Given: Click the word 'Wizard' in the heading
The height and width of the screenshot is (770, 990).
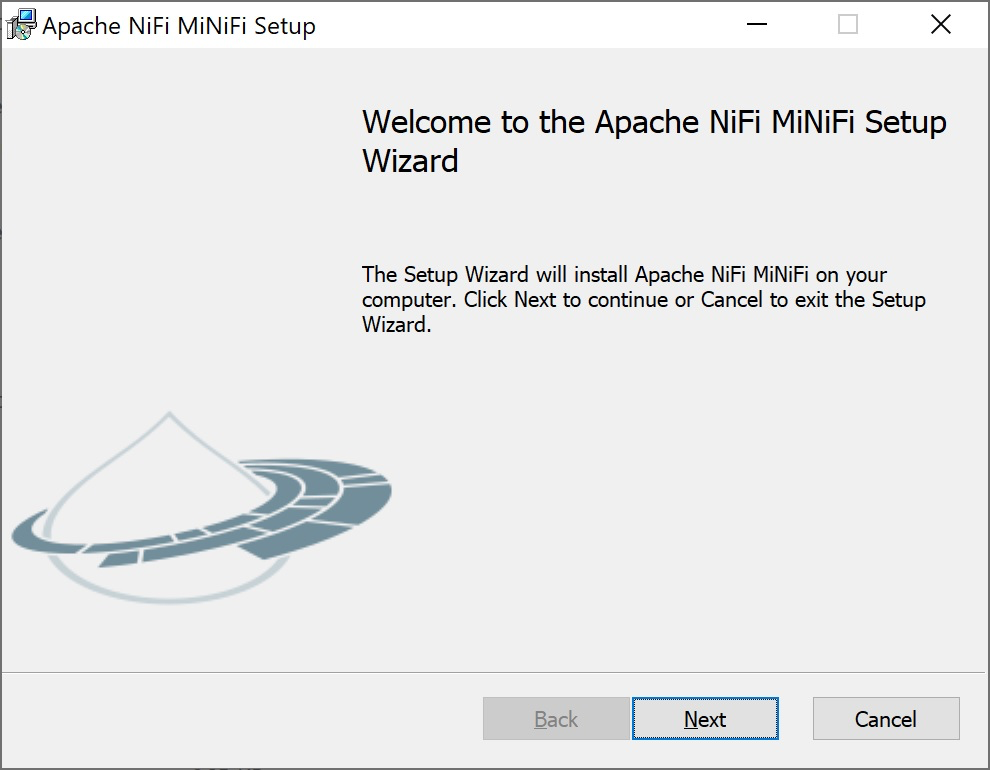Looking at the screenshot, I should (410, 161).
